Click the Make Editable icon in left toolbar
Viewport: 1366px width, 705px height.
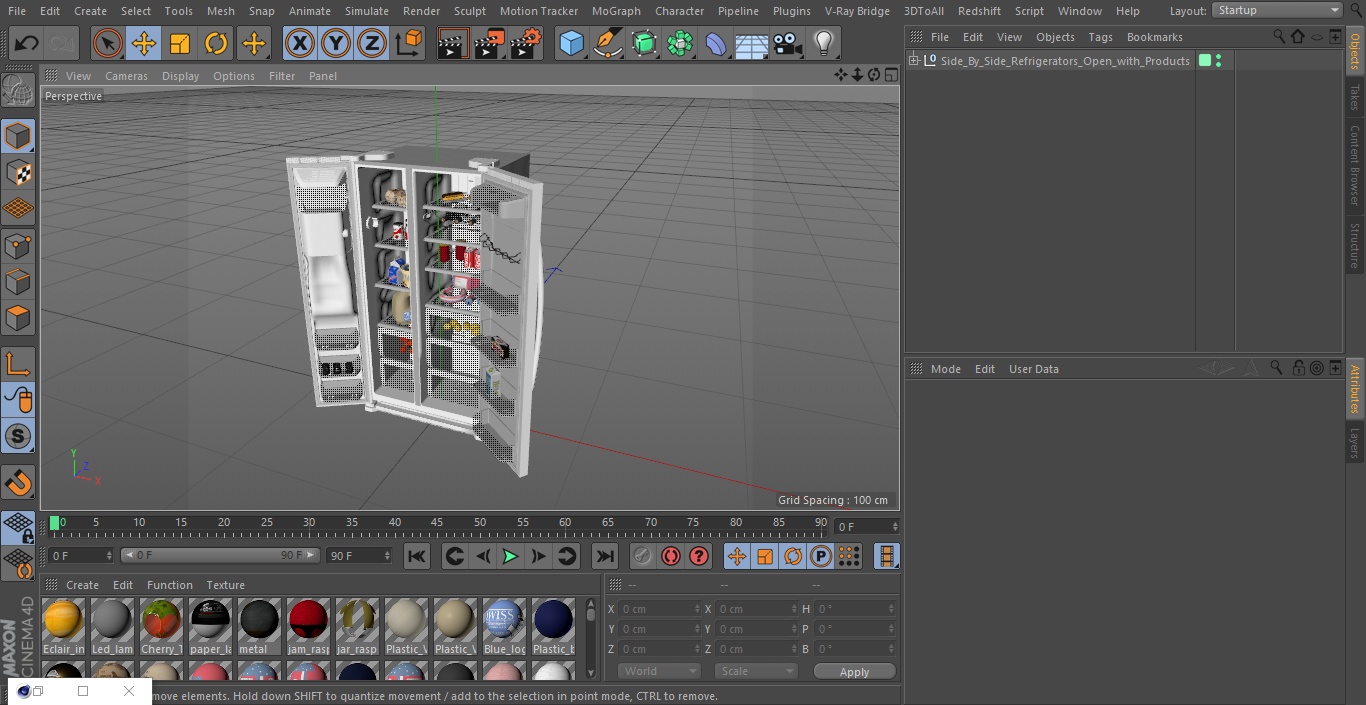tap(18, 91)
